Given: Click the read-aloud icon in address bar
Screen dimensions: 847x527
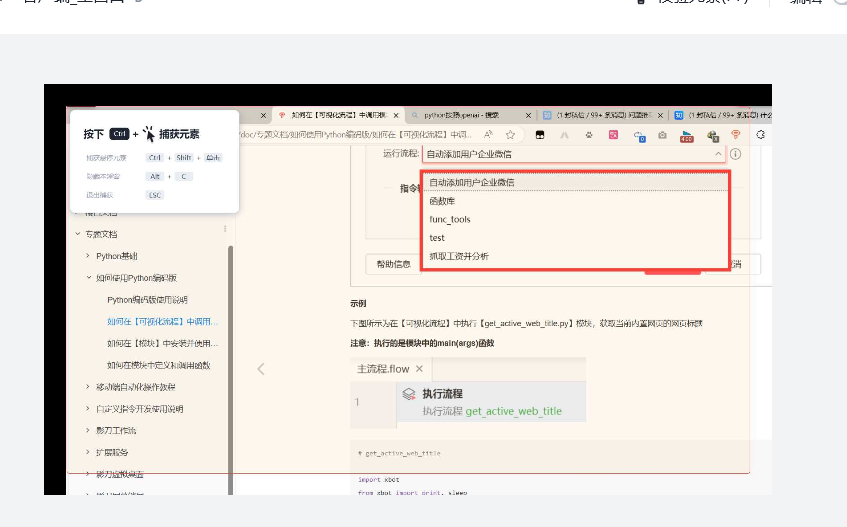Looking at the screenshot, I should click(x=489, y=134).
